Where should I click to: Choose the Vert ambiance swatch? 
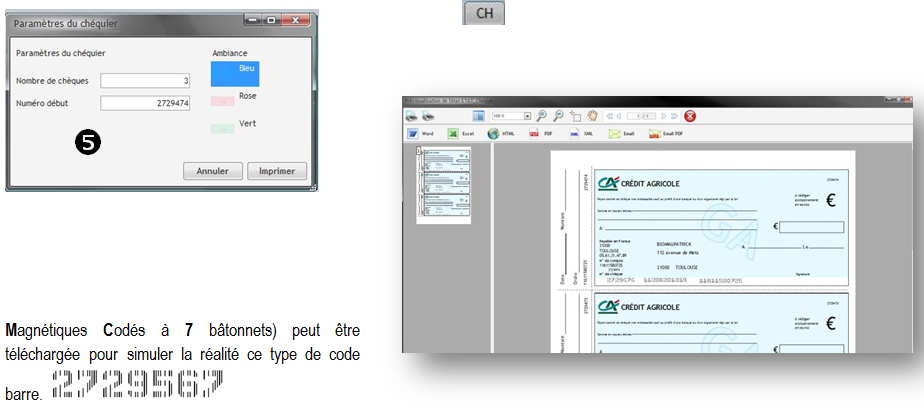point(223,128)
